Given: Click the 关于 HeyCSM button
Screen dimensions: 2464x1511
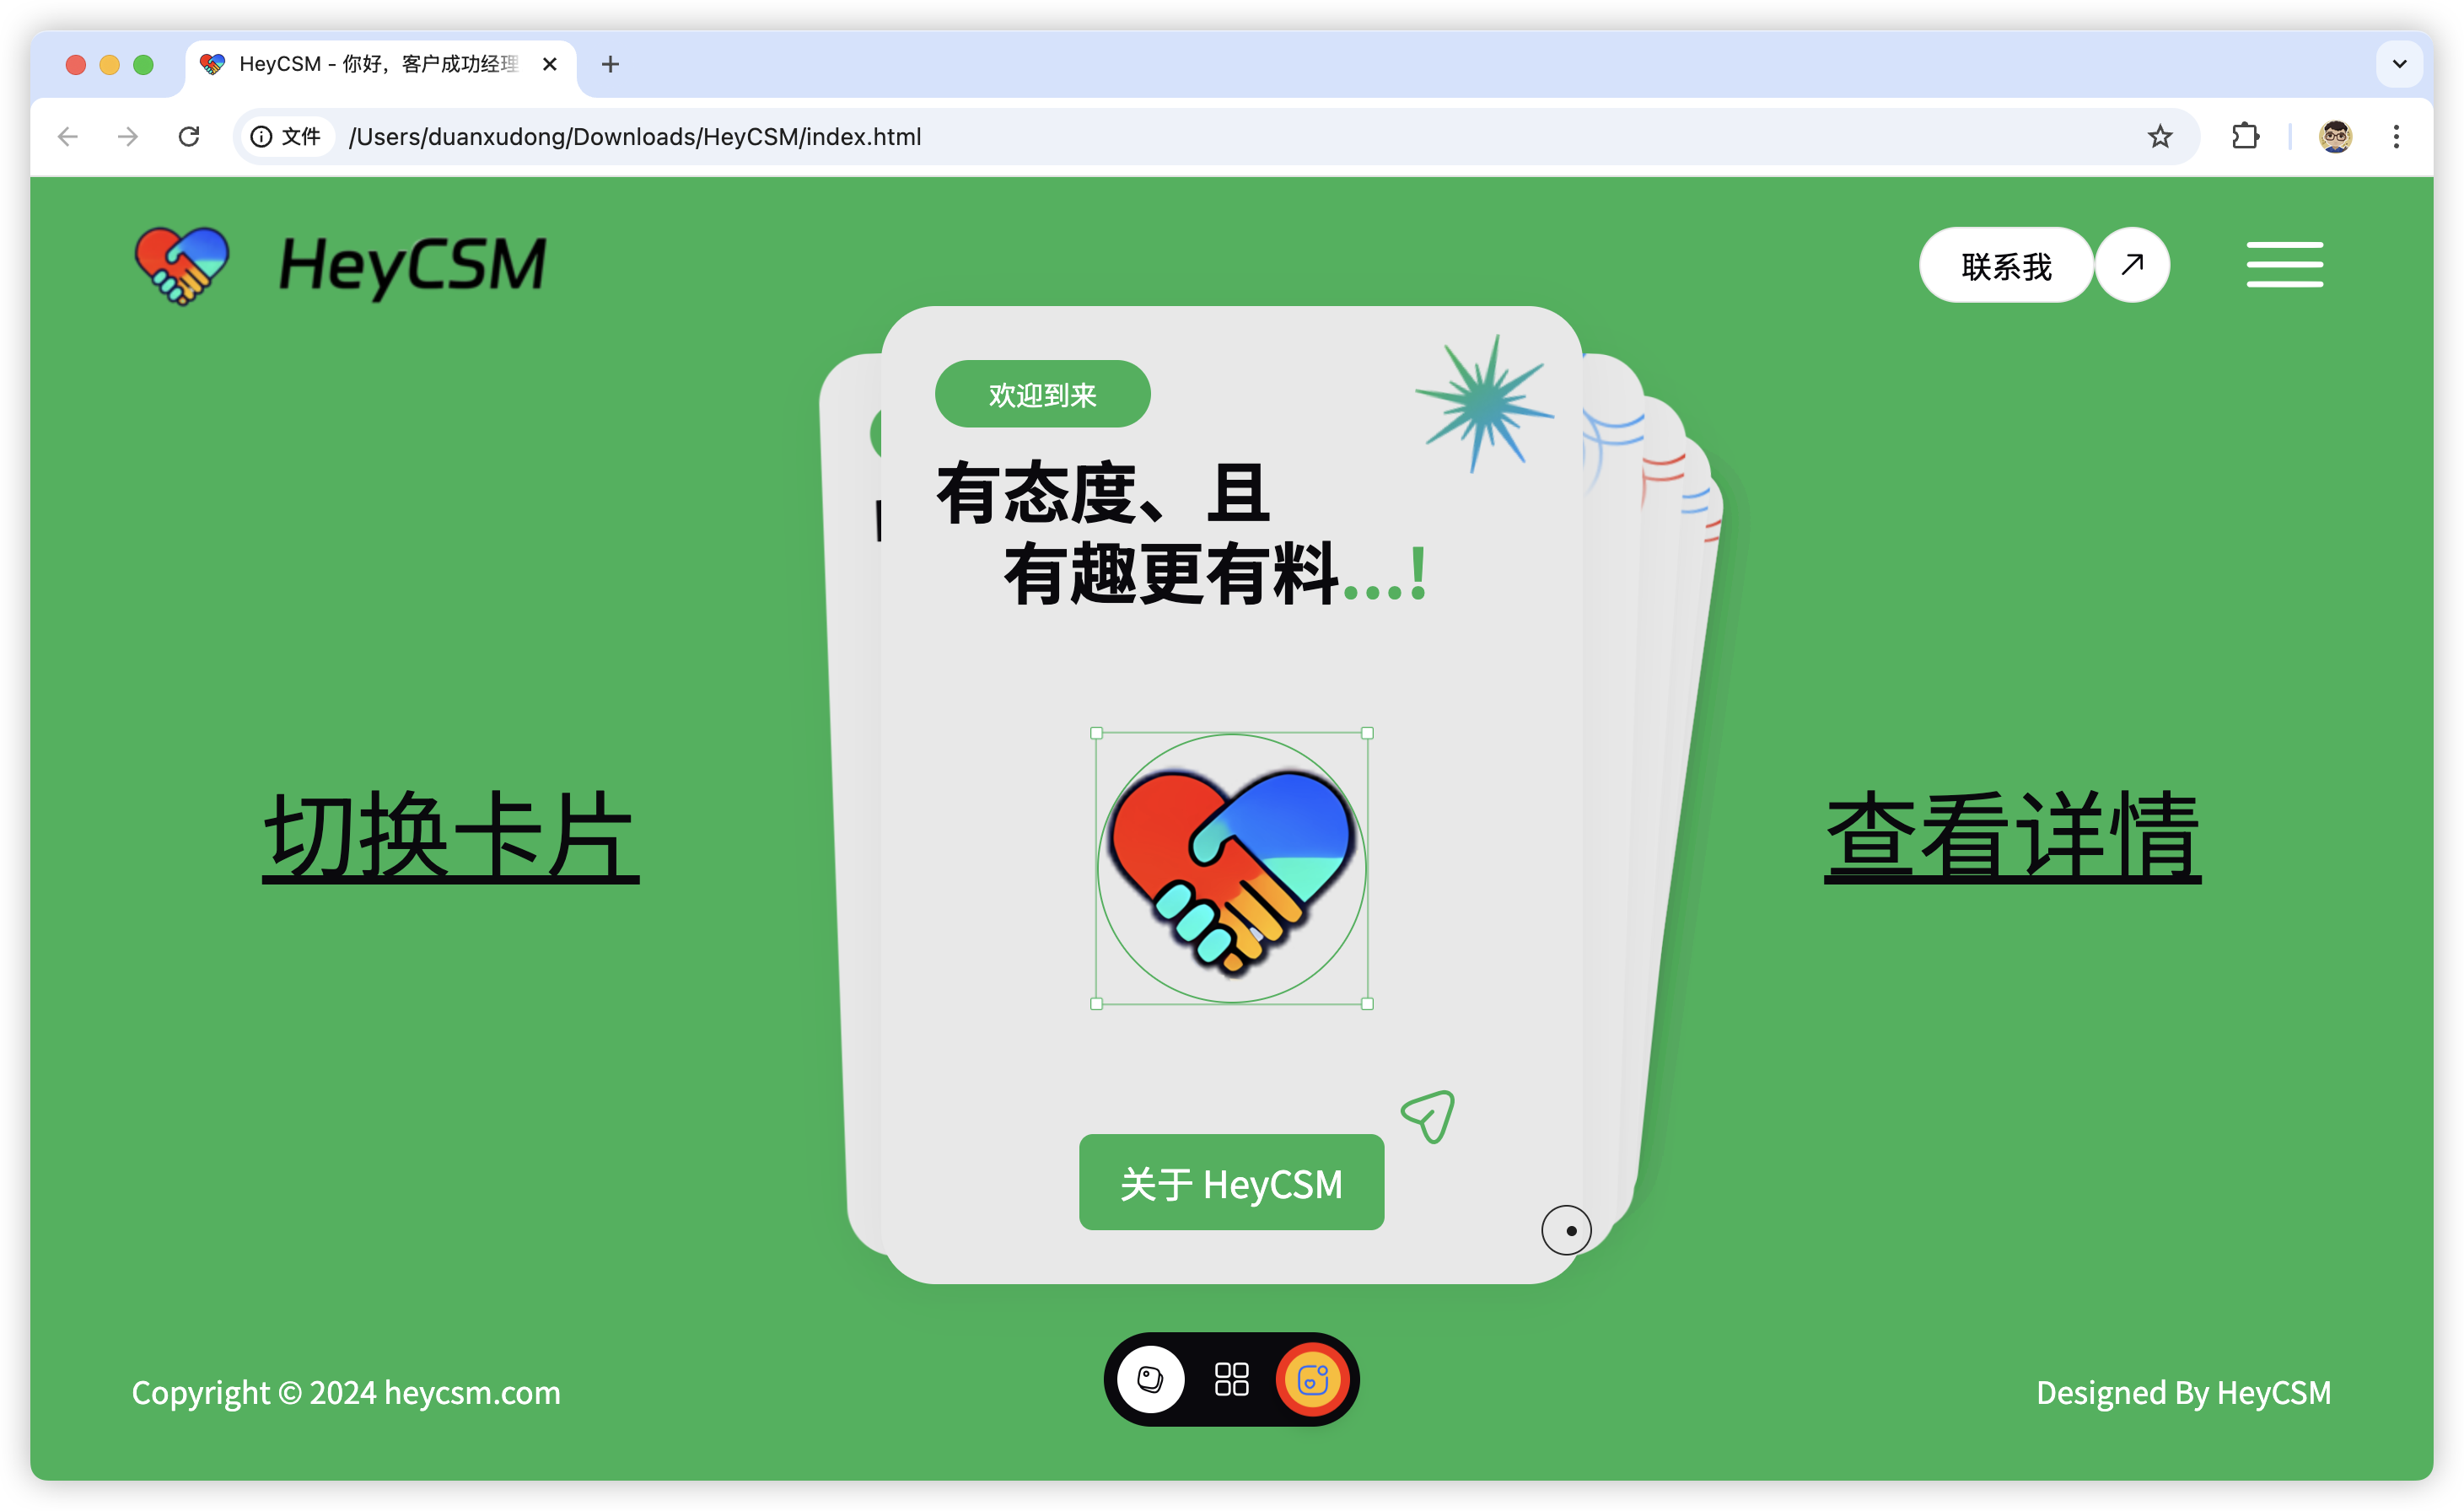Looking at the screenshot, I should (x=1231, y=1183).
